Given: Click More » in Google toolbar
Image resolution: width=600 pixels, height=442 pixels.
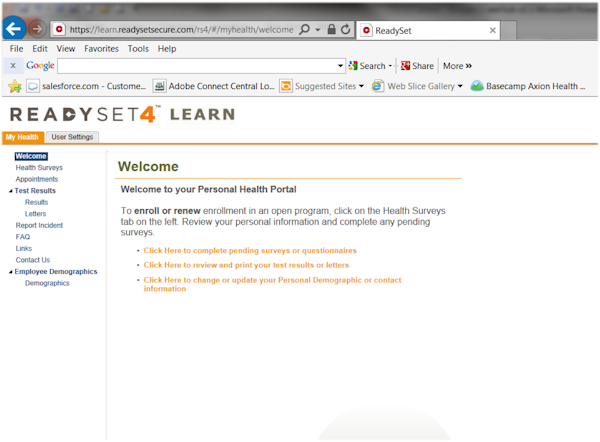Looking at the screenshot, I should coord(457,66).
